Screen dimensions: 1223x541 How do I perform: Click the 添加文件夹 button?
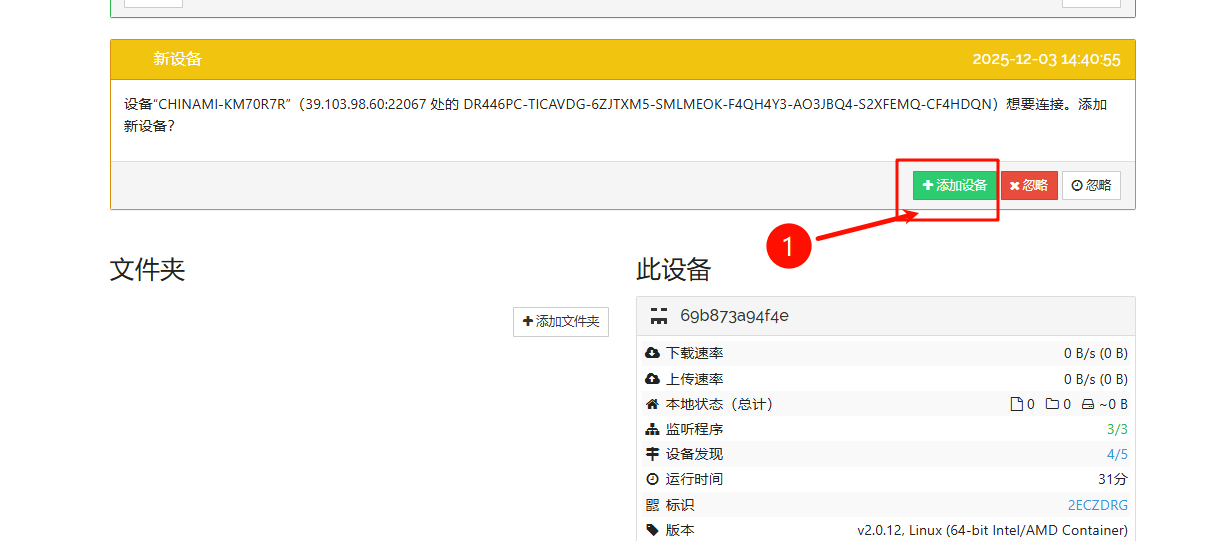[x=561, y=321]
